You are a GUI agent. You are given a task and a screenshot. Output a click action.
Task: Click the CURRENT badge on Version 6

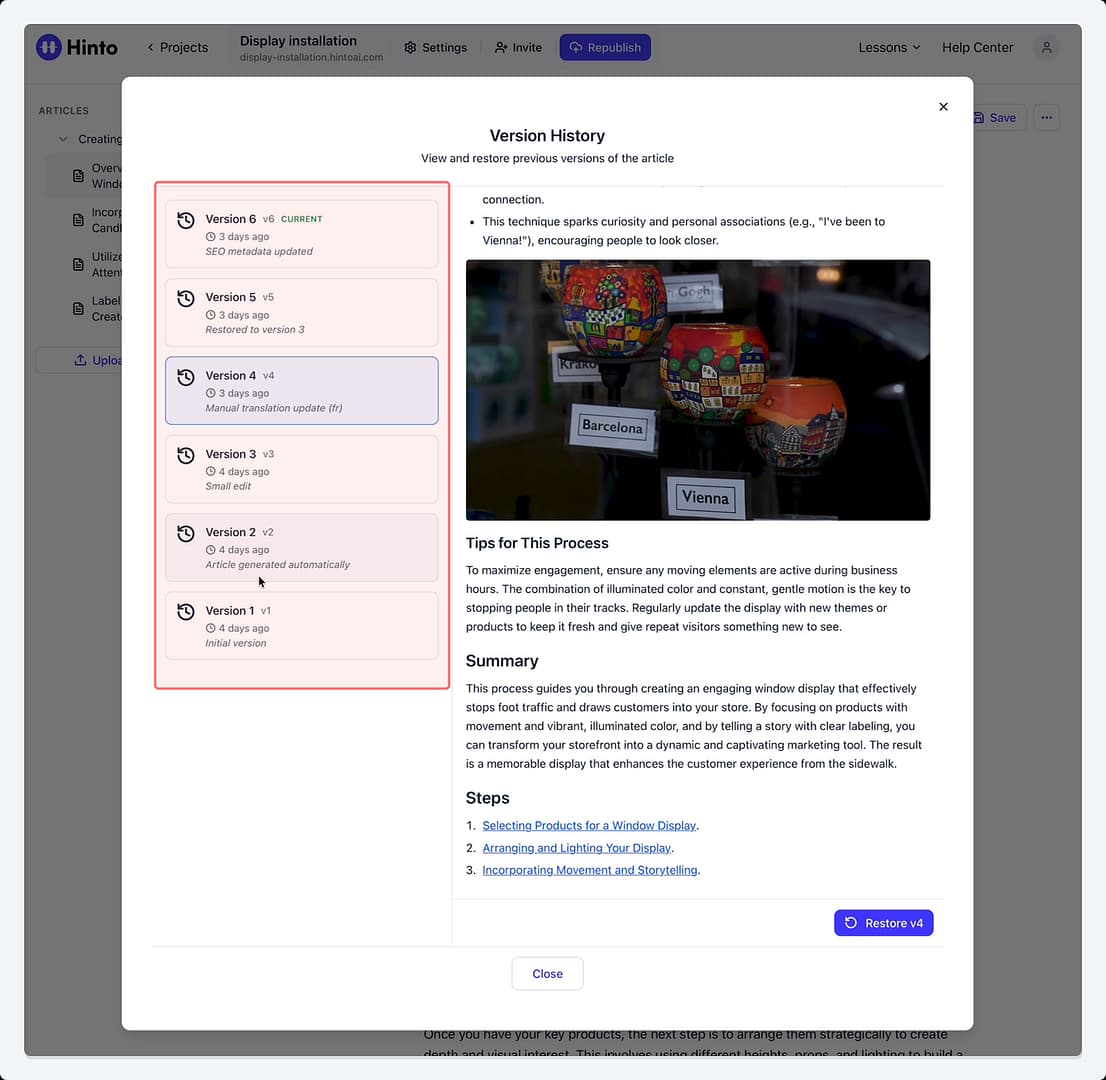click(x=301, y=219)
